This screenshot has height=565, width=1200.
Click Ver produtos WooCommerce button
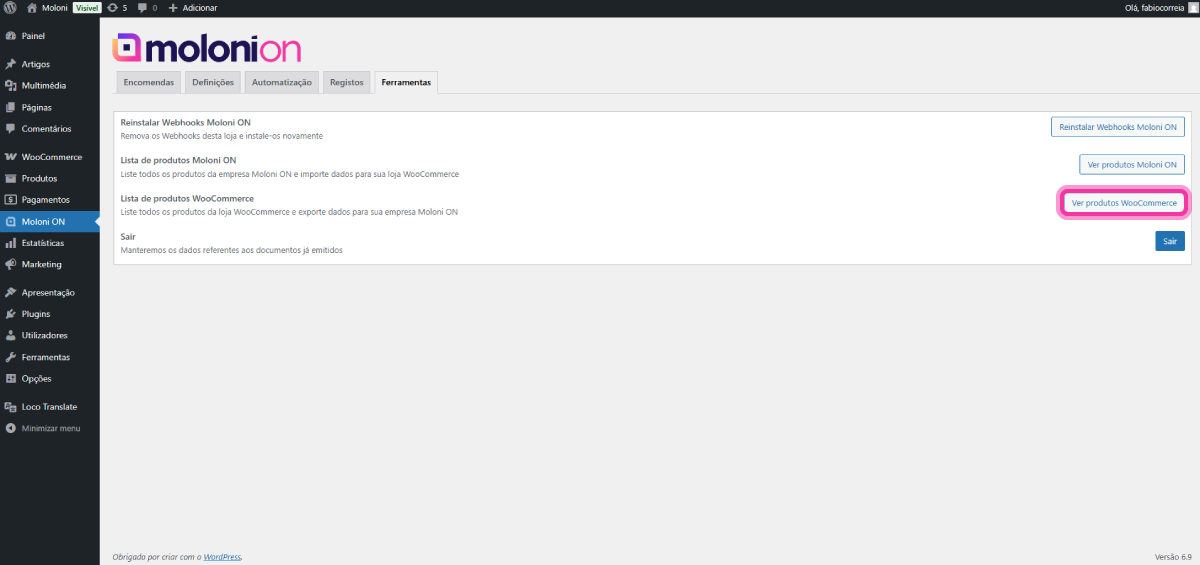tap(1124, 202)
